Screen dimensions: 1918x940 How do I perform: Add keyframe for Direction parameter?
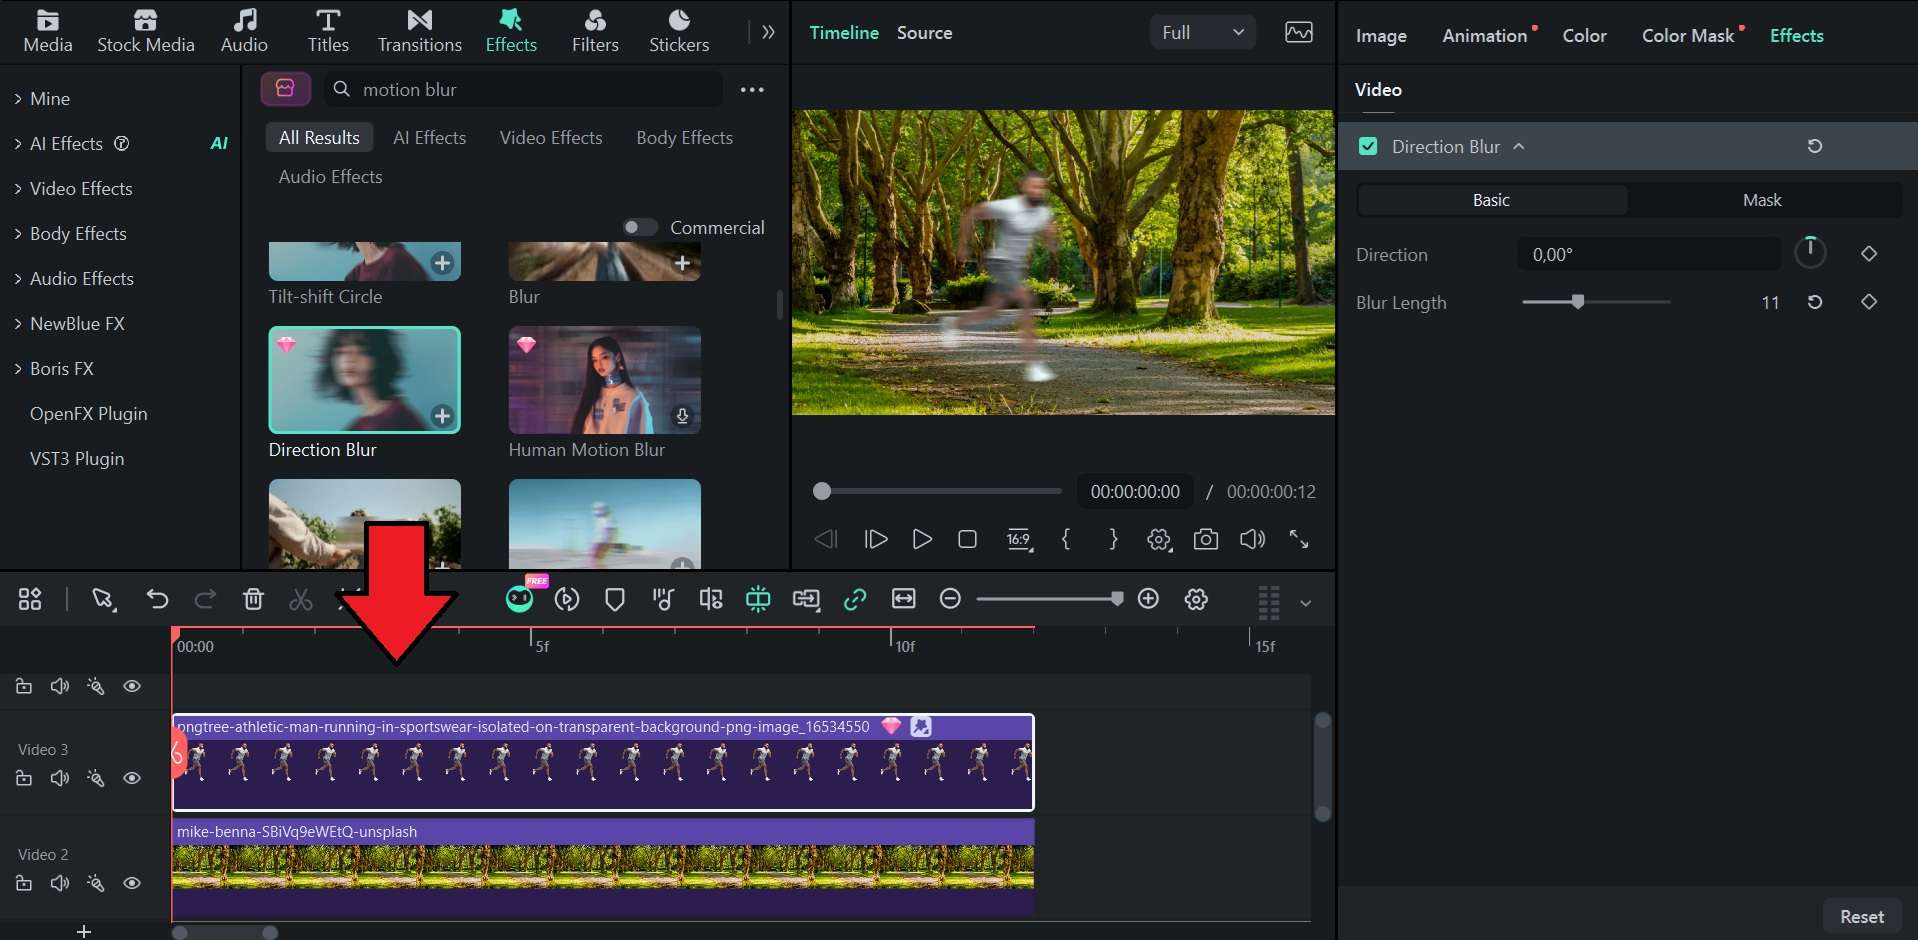coord(1868,254)
